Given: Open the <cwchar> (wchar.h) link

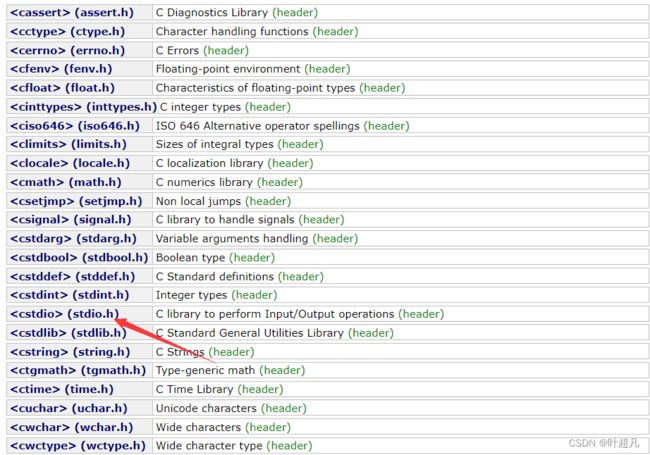Looking at the screenshot, I should 71,428.
